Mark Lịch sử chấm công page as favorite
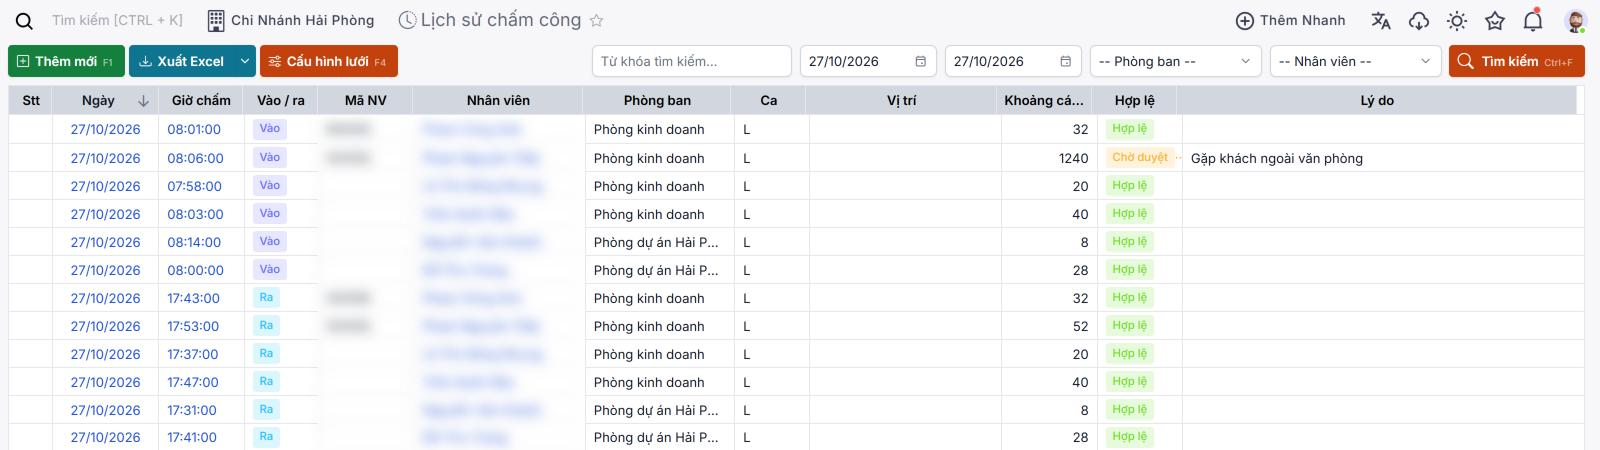 [597, 20]
